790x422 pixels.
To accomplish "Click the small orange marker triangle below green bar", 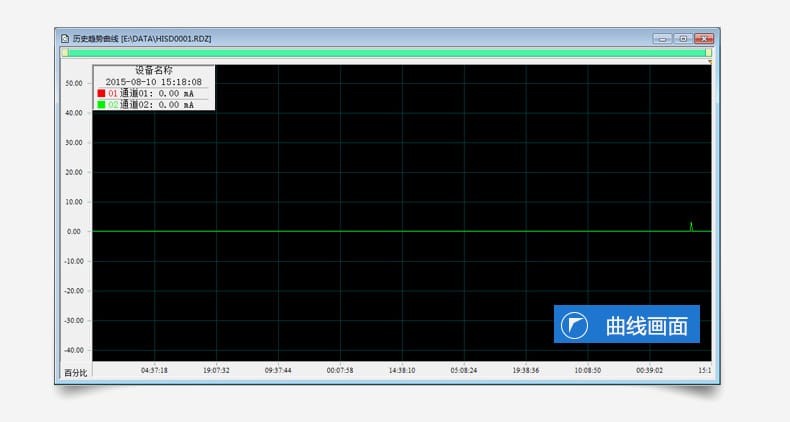I will click(x=710, y=62).
